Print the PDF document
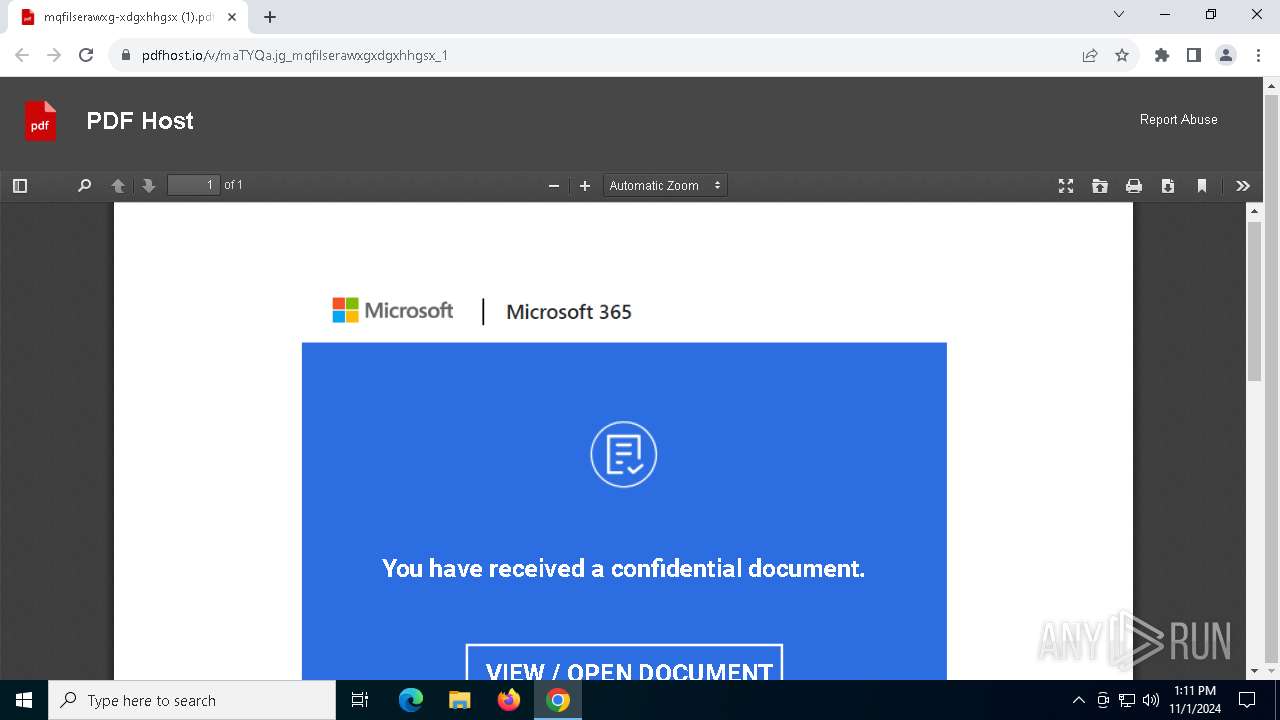Viewport: 1280px width, 720px height. pos(1134,185)
